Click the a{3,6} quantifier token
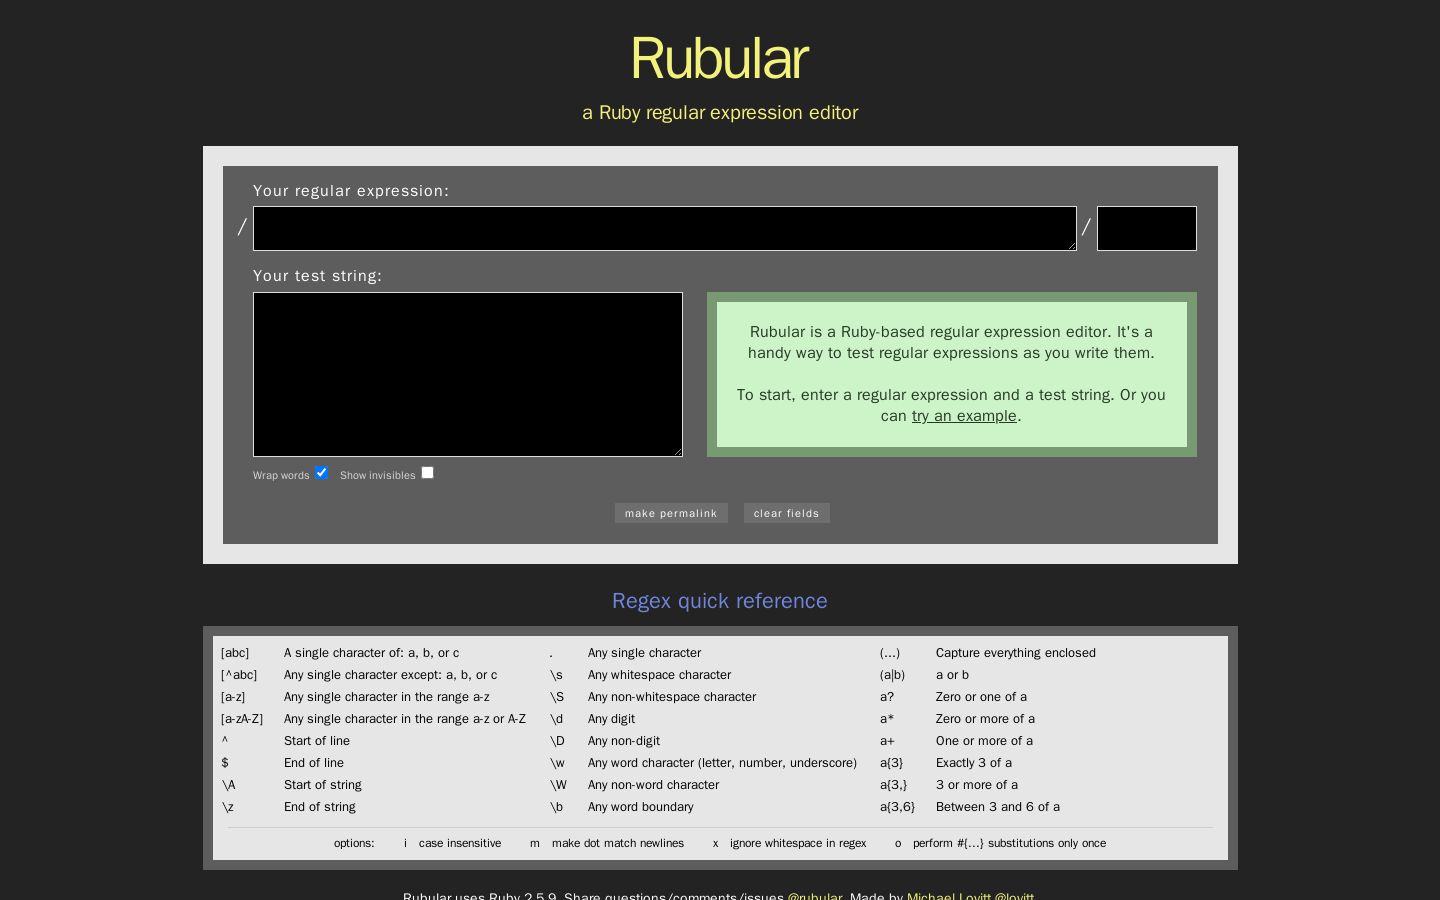This screenshot has width=1440, height=900. click(897, 807)
